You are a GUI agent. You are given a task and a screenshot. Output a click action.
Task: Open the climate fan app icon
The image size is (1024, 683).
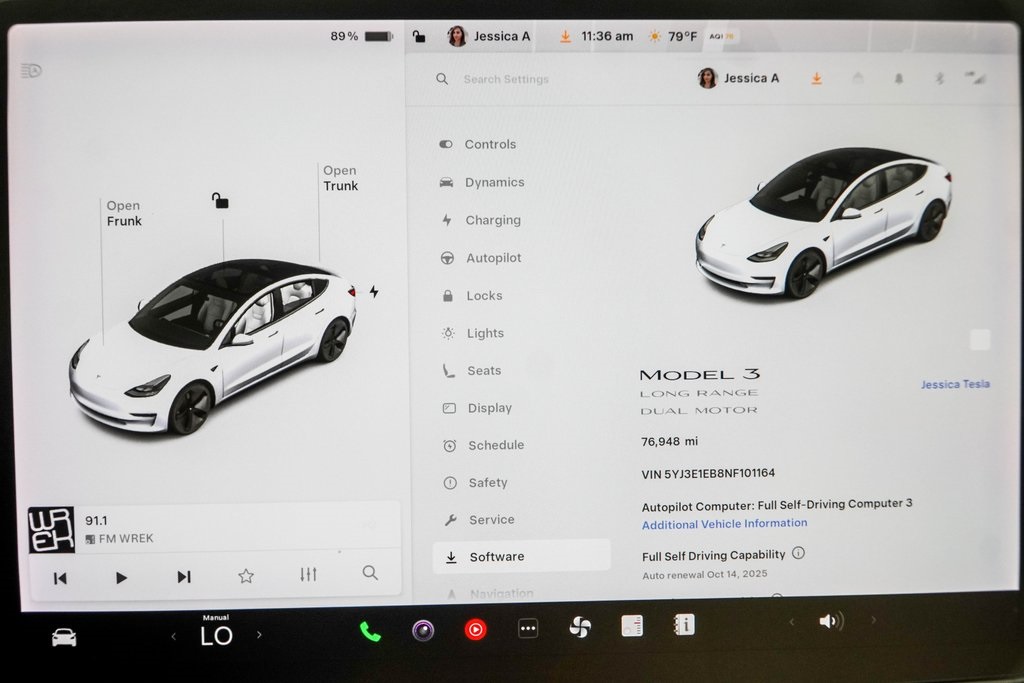coord(580,627)
